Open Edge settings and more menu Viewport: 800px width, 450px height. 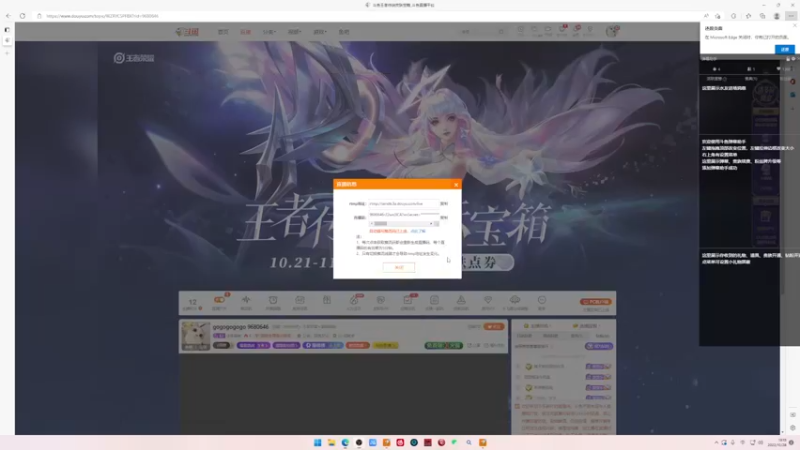tap(791, 16)
